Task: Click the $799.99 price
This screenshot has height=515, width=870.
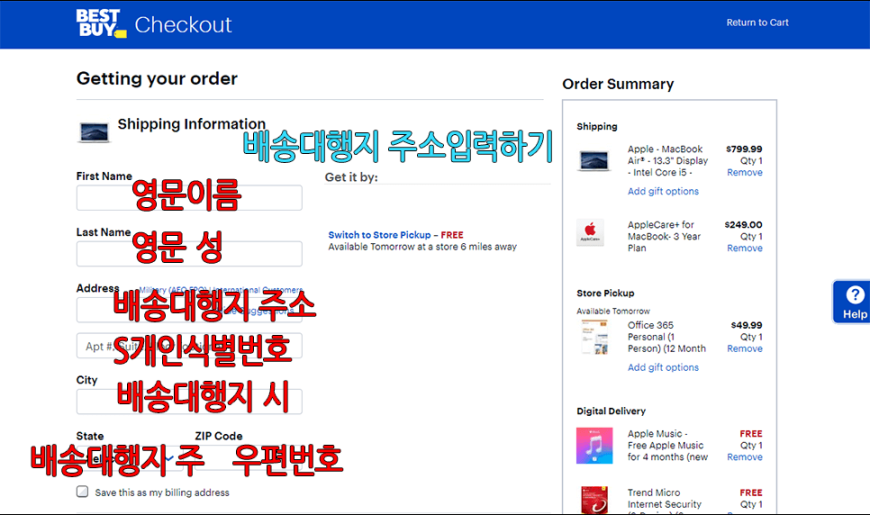Action: [x=744, y=149]
